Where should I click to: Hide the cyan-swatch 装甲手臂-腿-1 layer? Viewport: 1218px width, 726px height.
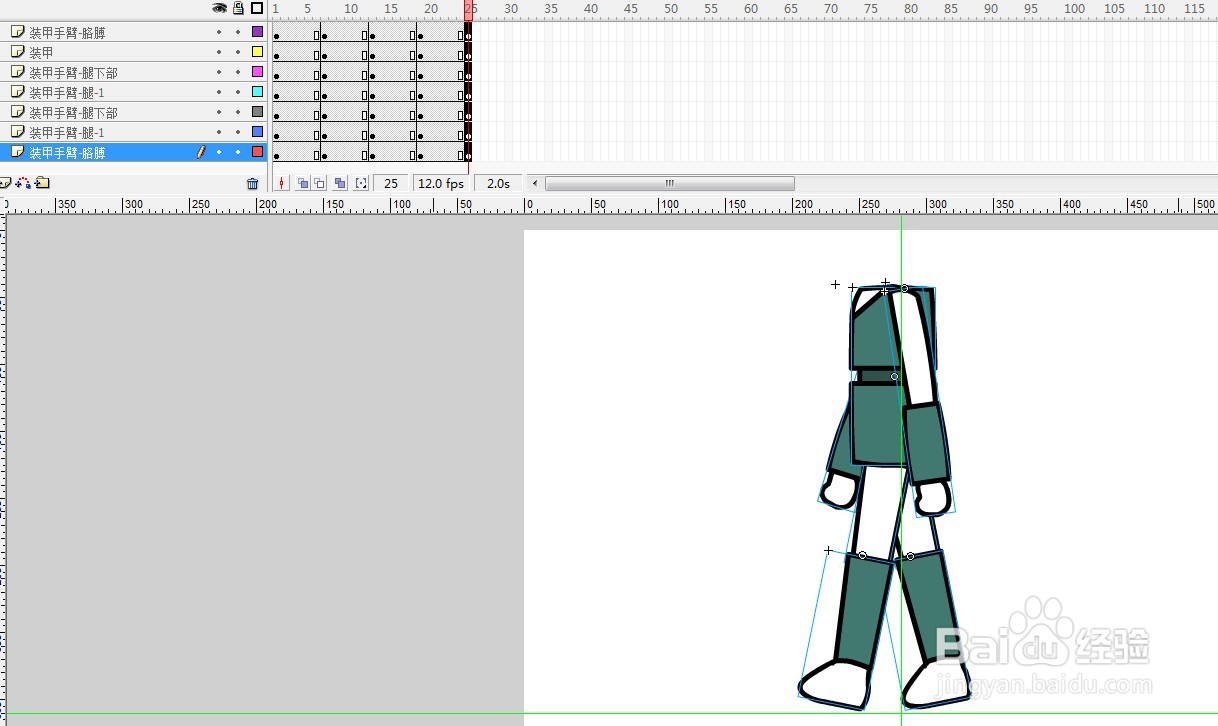219,92
